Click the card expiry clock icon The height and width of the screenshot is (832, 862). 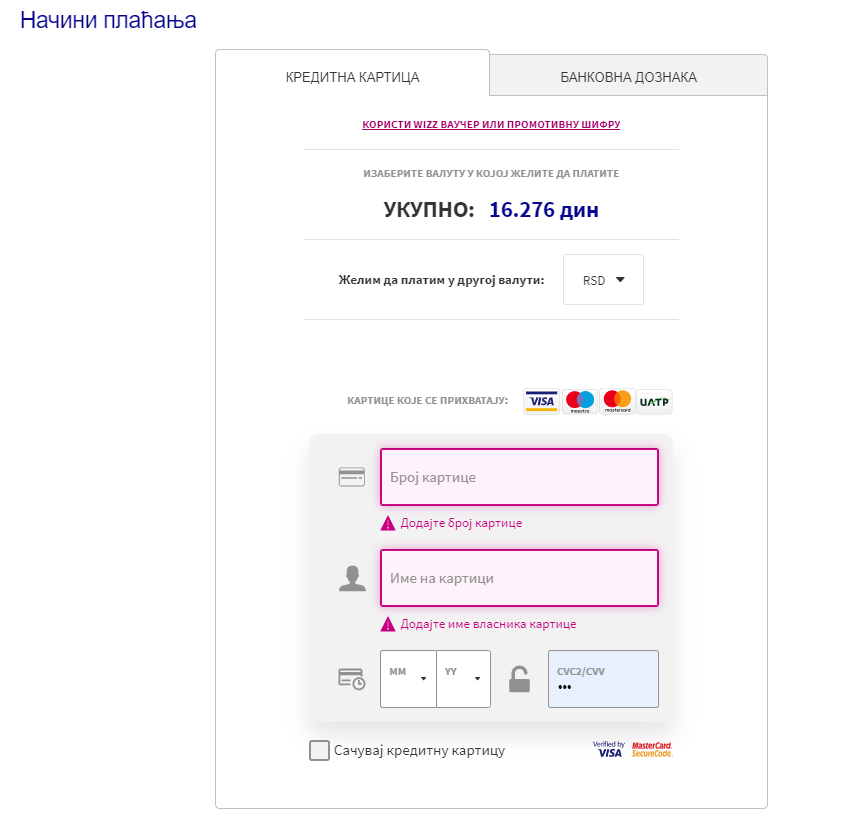(x=352, y=679)
